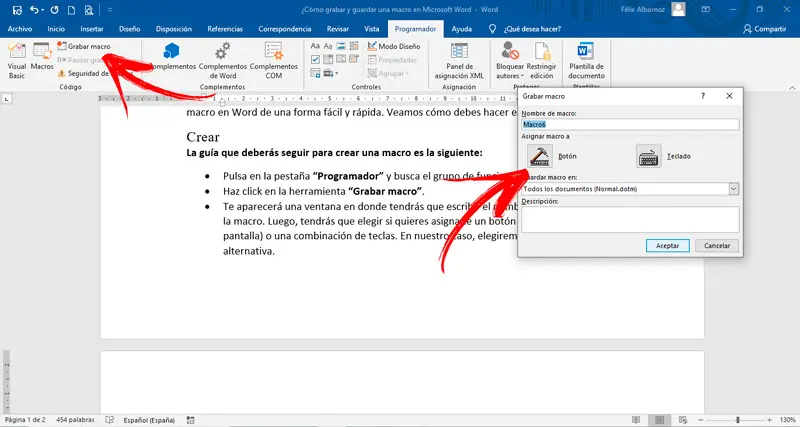The width and height of the screenshot is (800, 427).
Task: Open the Customize Quick Access Toolbar dropdown
Action: click(110, 10)
